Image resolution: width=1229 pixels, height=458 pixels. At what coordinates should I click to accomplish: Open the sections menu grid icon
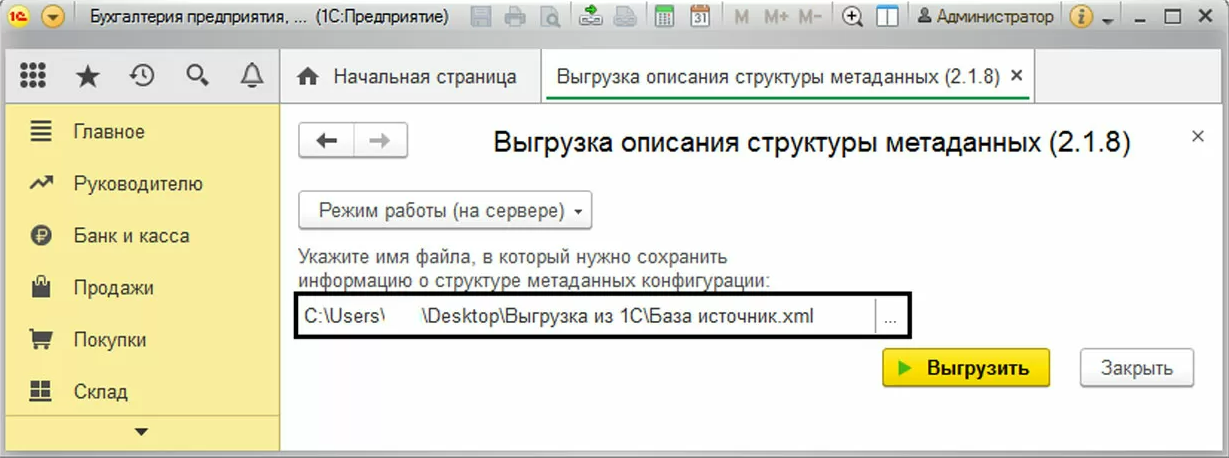pos(33,76)
